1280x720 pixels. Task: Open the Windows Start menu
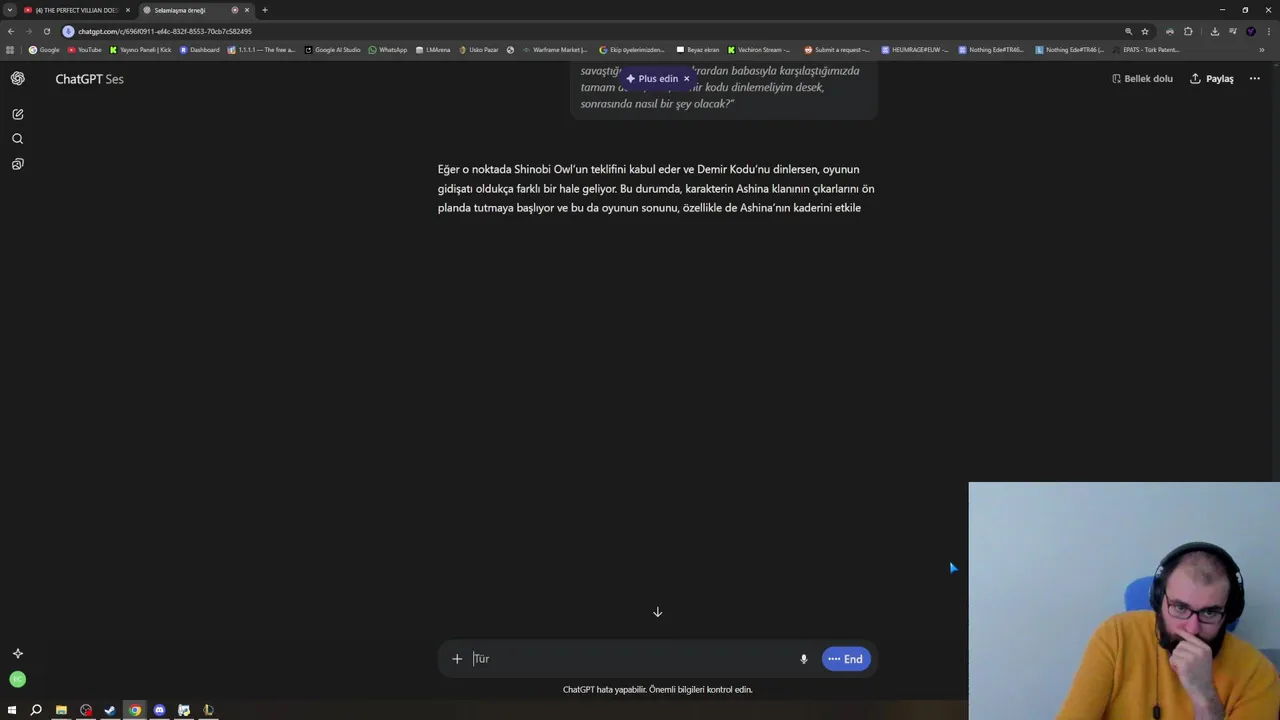point(12,710)
